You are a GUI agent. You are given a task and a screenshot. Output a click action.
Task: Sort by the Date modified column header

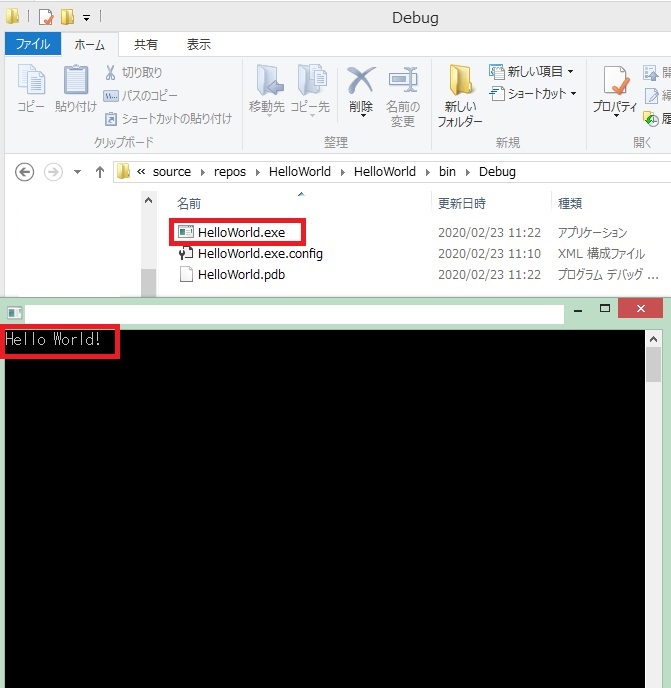coord(462,203)
